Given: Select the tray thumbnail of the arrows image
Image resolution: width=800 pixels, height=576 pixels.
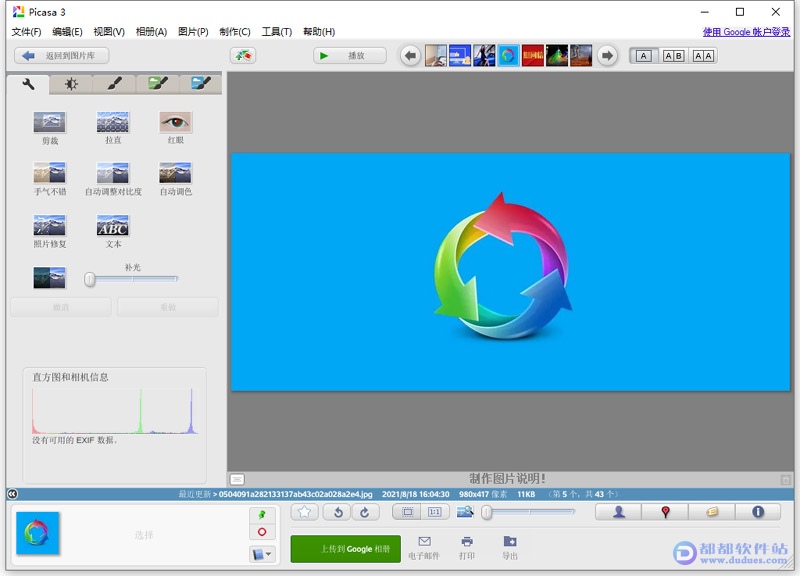Looking at the screenshot, I should pos(38,533).
